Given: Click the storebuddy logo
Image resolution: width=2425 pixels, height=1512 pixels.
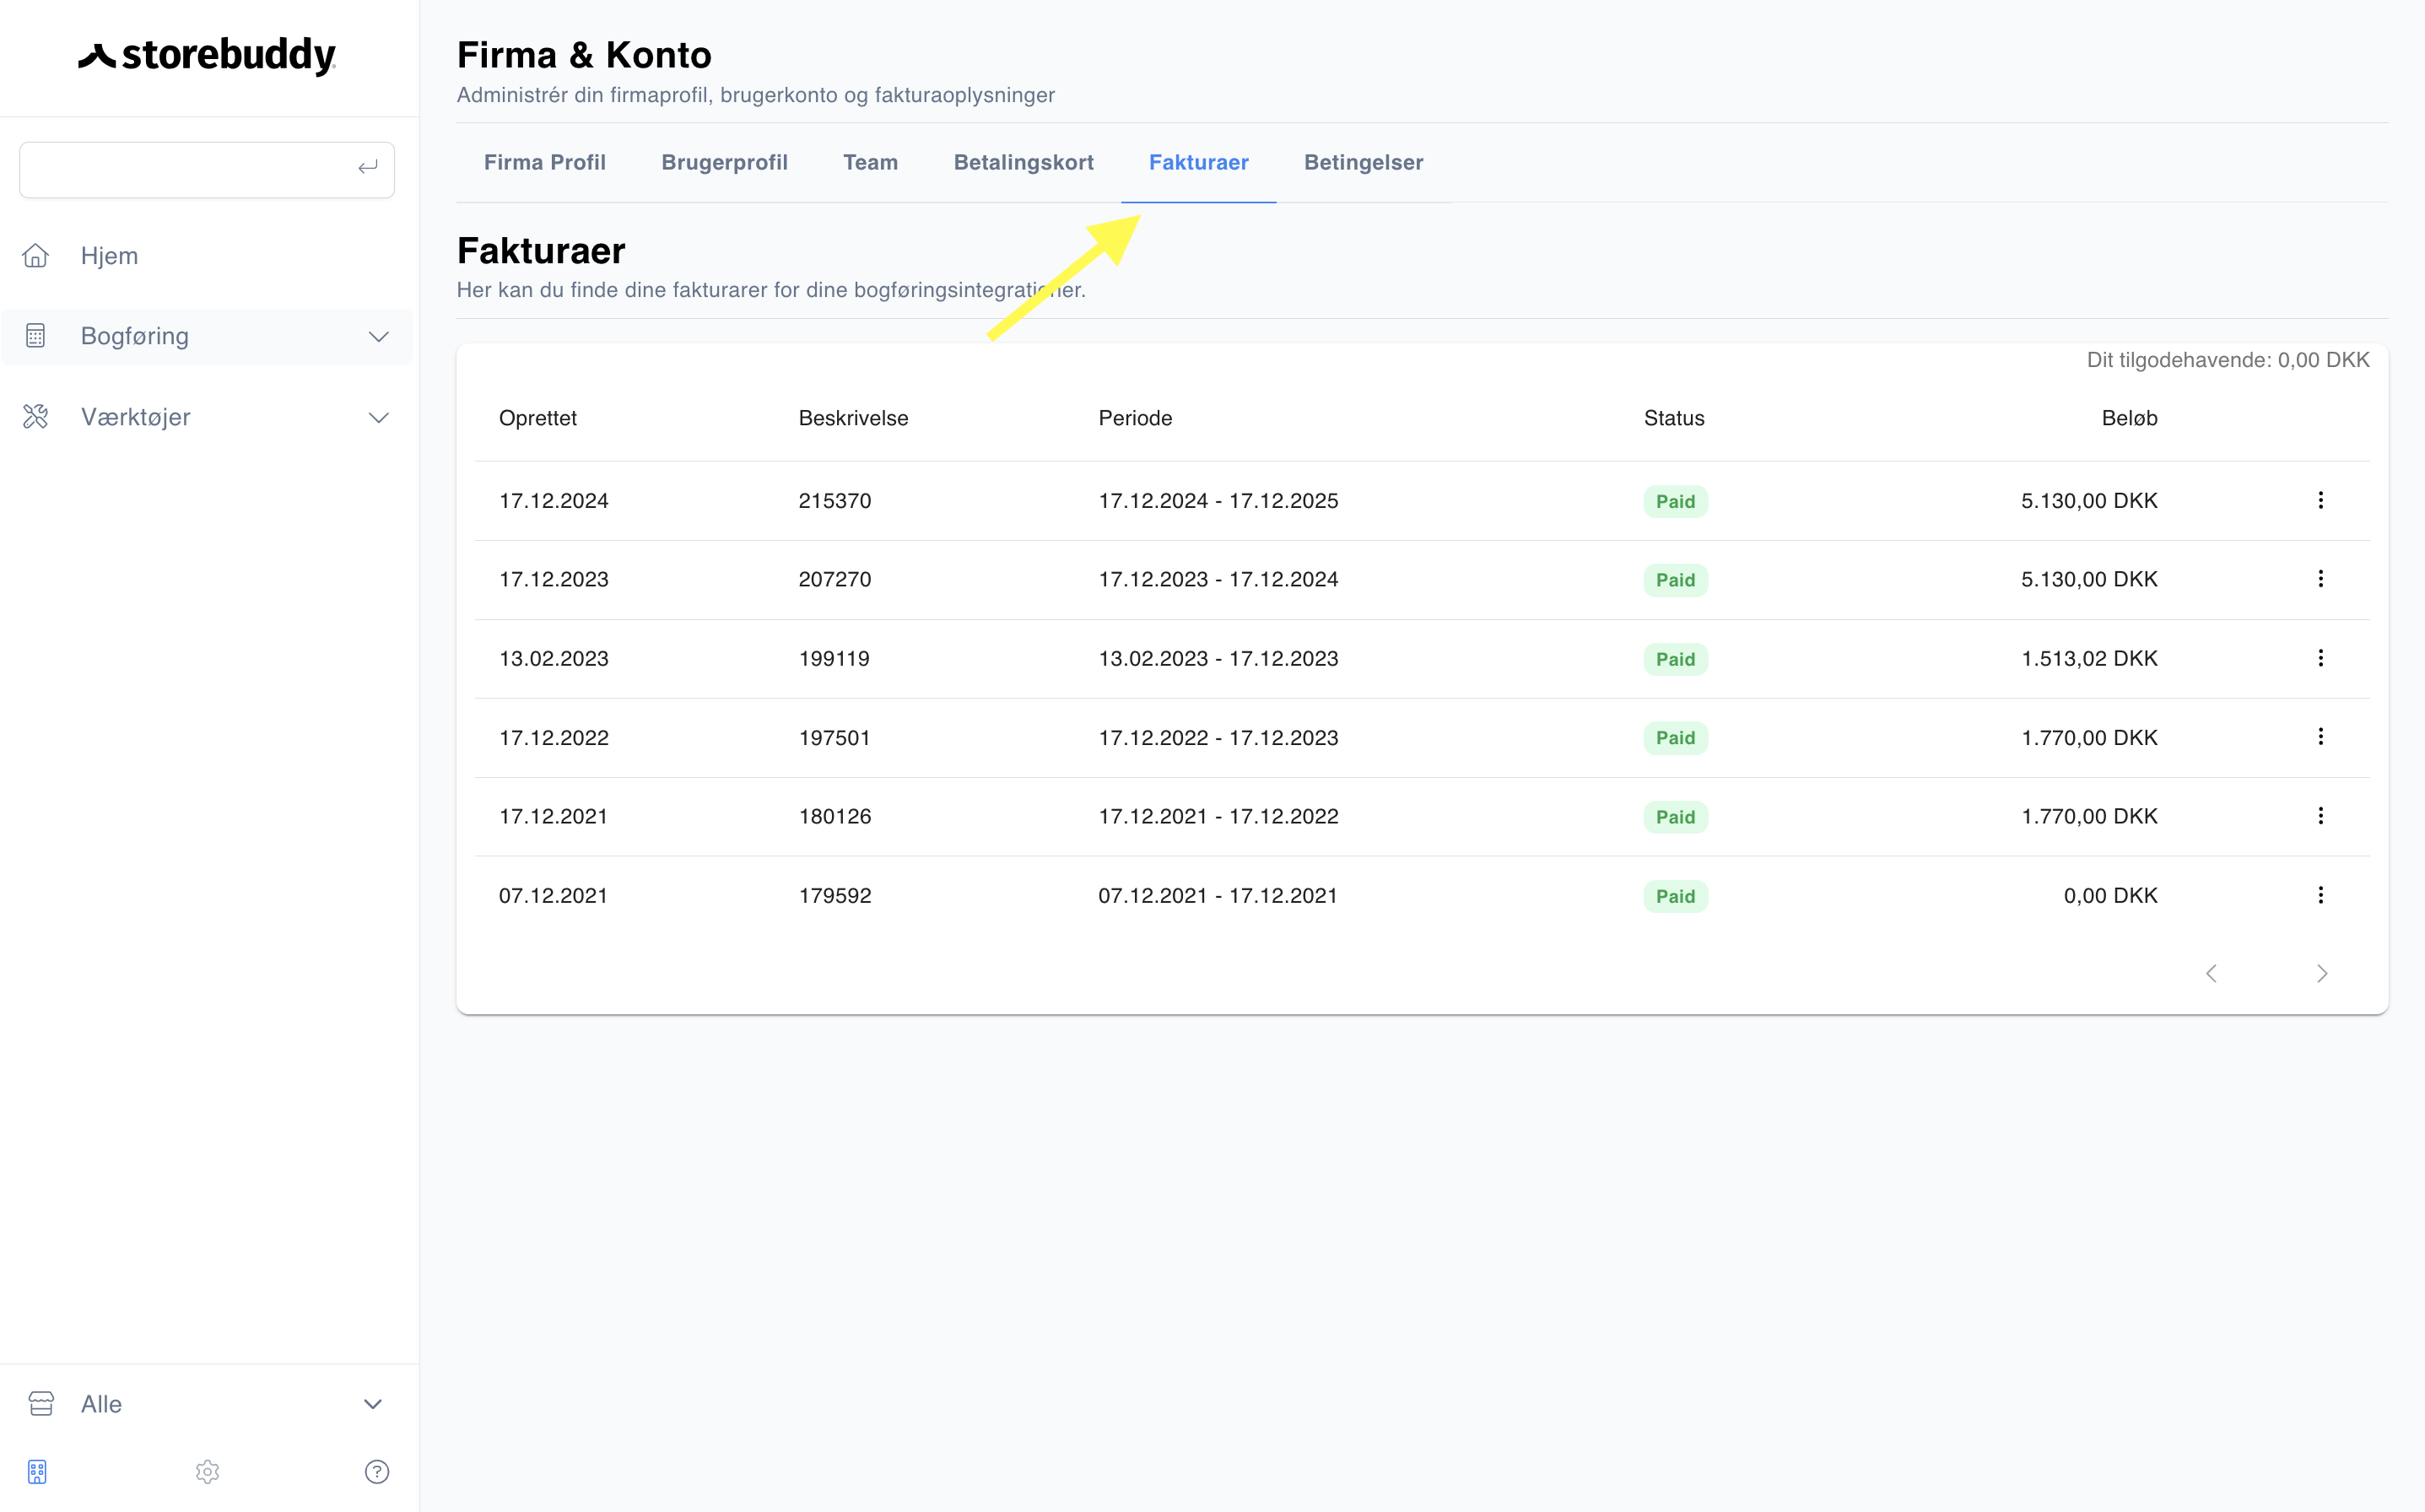Looking at the screenshot, I should point(207,55).
